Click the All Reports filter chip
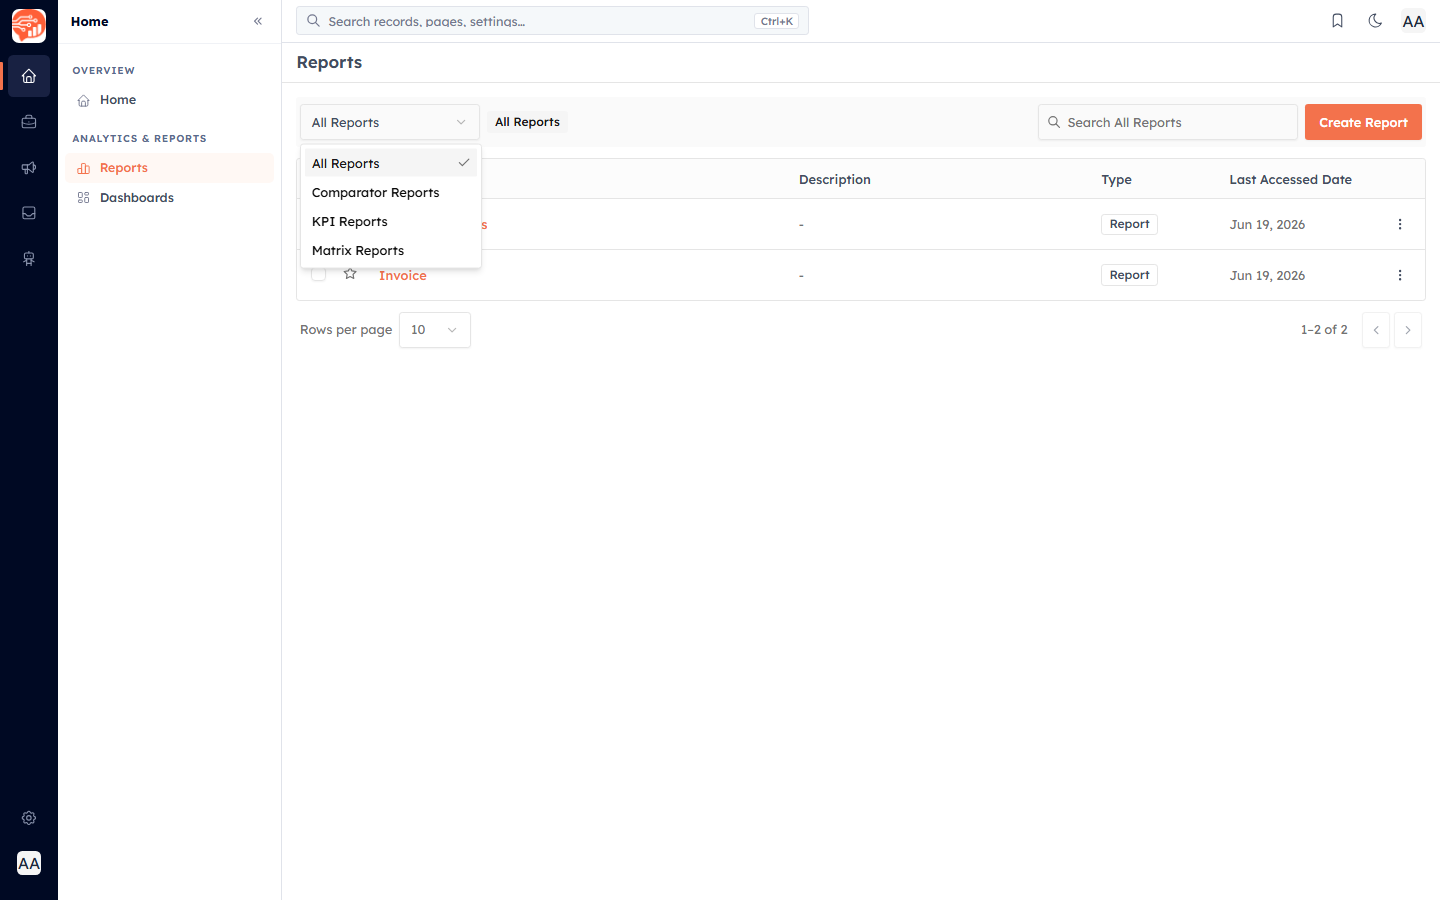The height and width of the screenshot is (900, 1440). 528,122
